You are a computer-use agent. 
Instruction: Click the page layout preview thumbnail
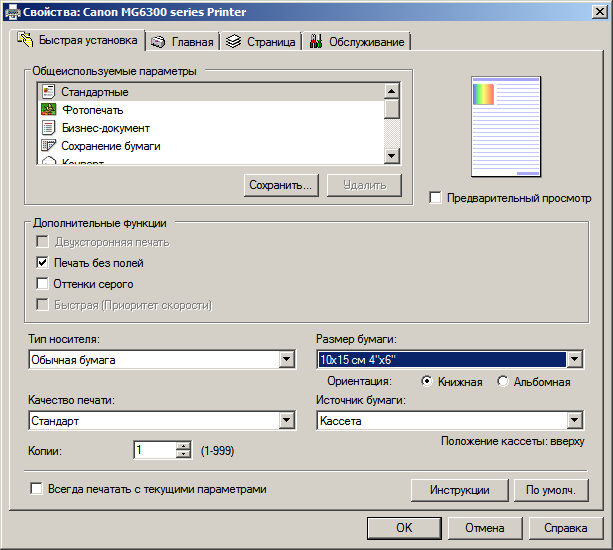pyautogui.click(x=506, y=127)
